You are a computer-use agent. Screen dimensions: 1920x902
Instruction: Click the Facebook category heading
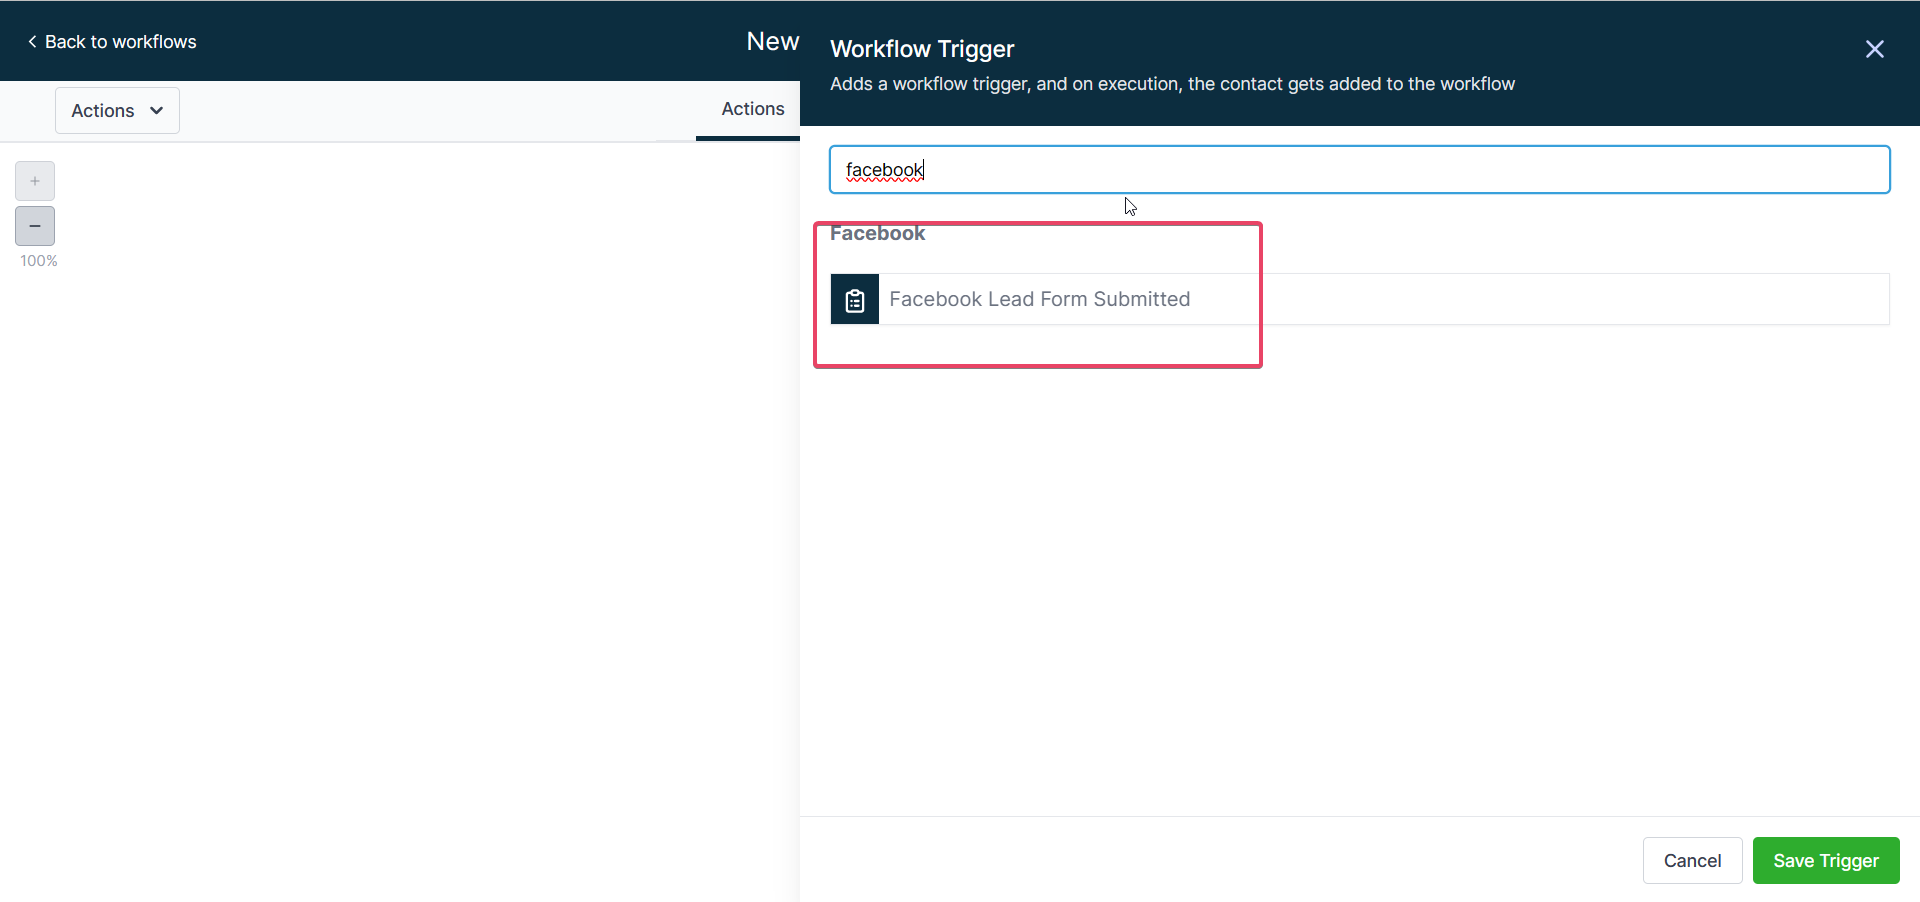[x=877, y=233]
